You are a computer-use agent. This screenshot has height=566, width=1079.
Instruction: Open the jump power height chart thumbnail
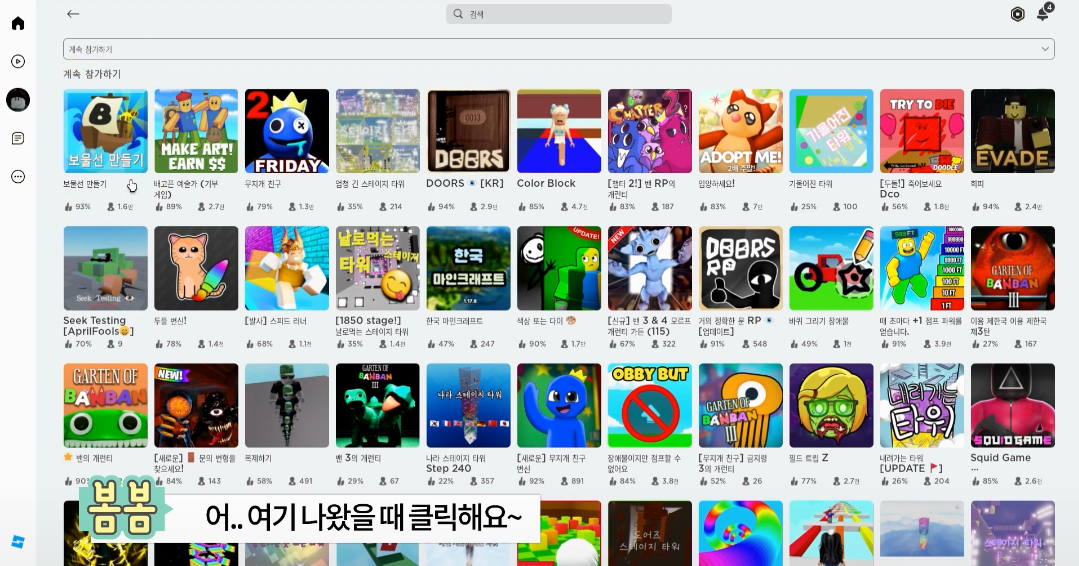tap(922, 268)
